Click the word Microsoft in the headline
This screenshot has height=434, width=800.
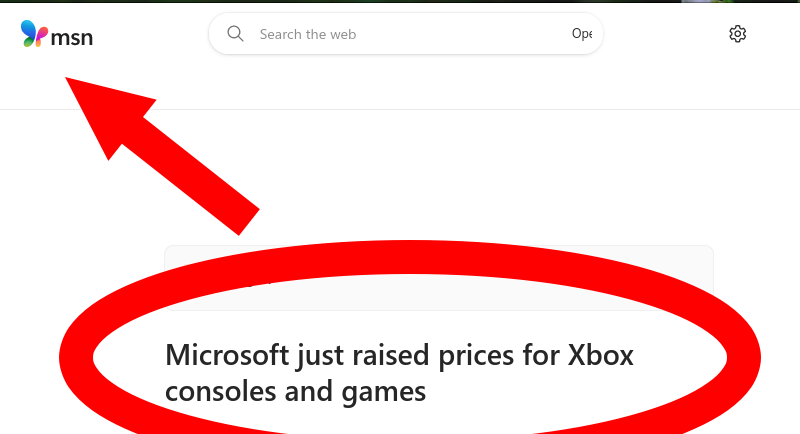(227, 355)
